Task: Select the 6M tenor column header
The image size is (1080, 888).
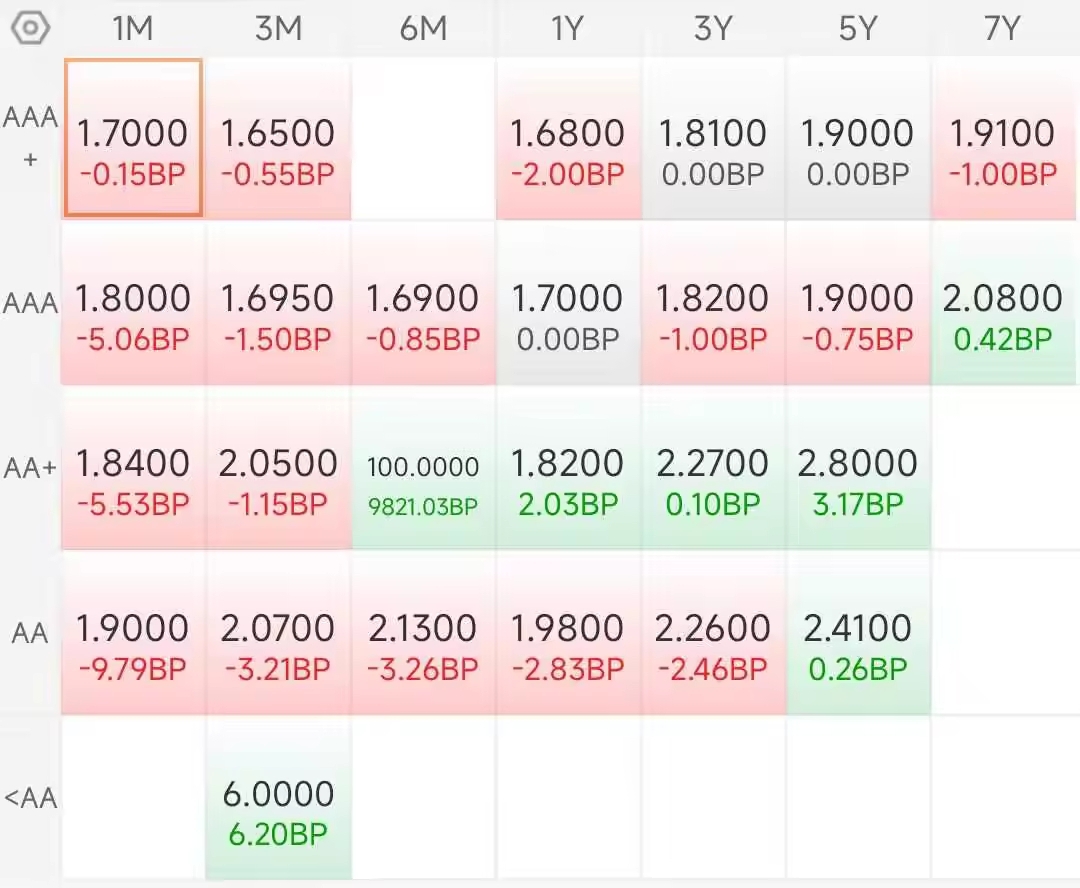Action: (x=424, y=29)
